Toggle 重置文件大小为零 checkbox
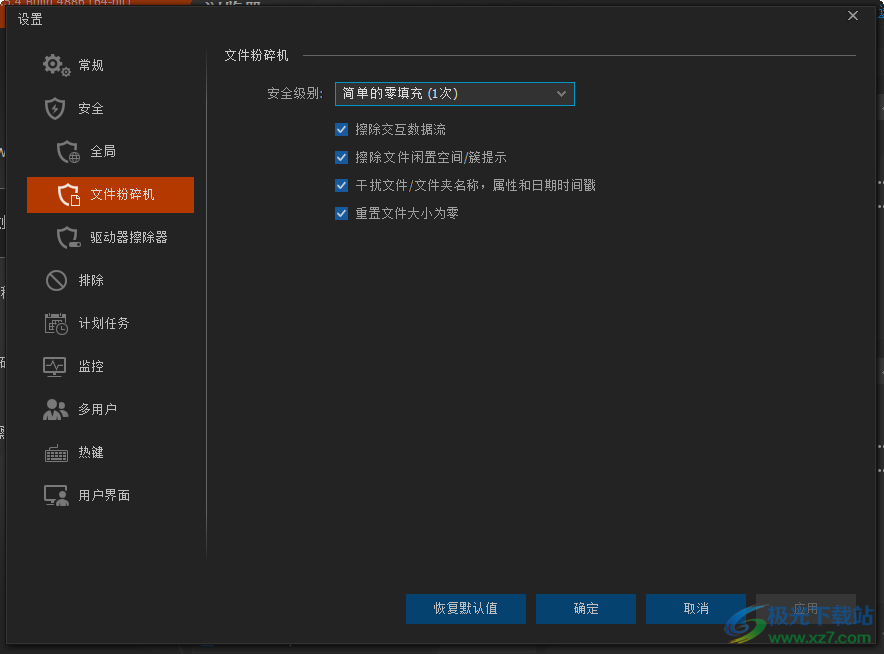This screenshot has width=884, height=654. pyautogui.click(x=341, y=213)
